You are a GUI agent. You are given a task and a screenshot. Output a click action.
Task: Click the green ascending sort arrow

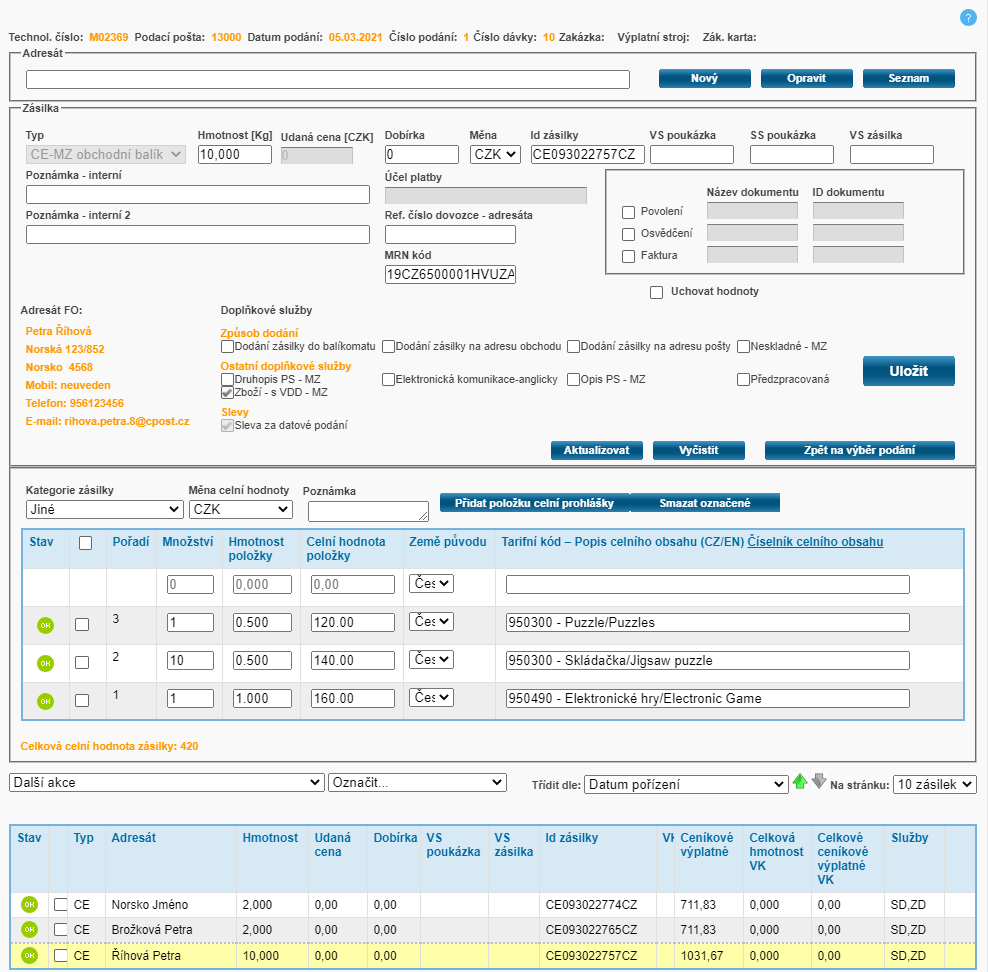click(800, 782)
